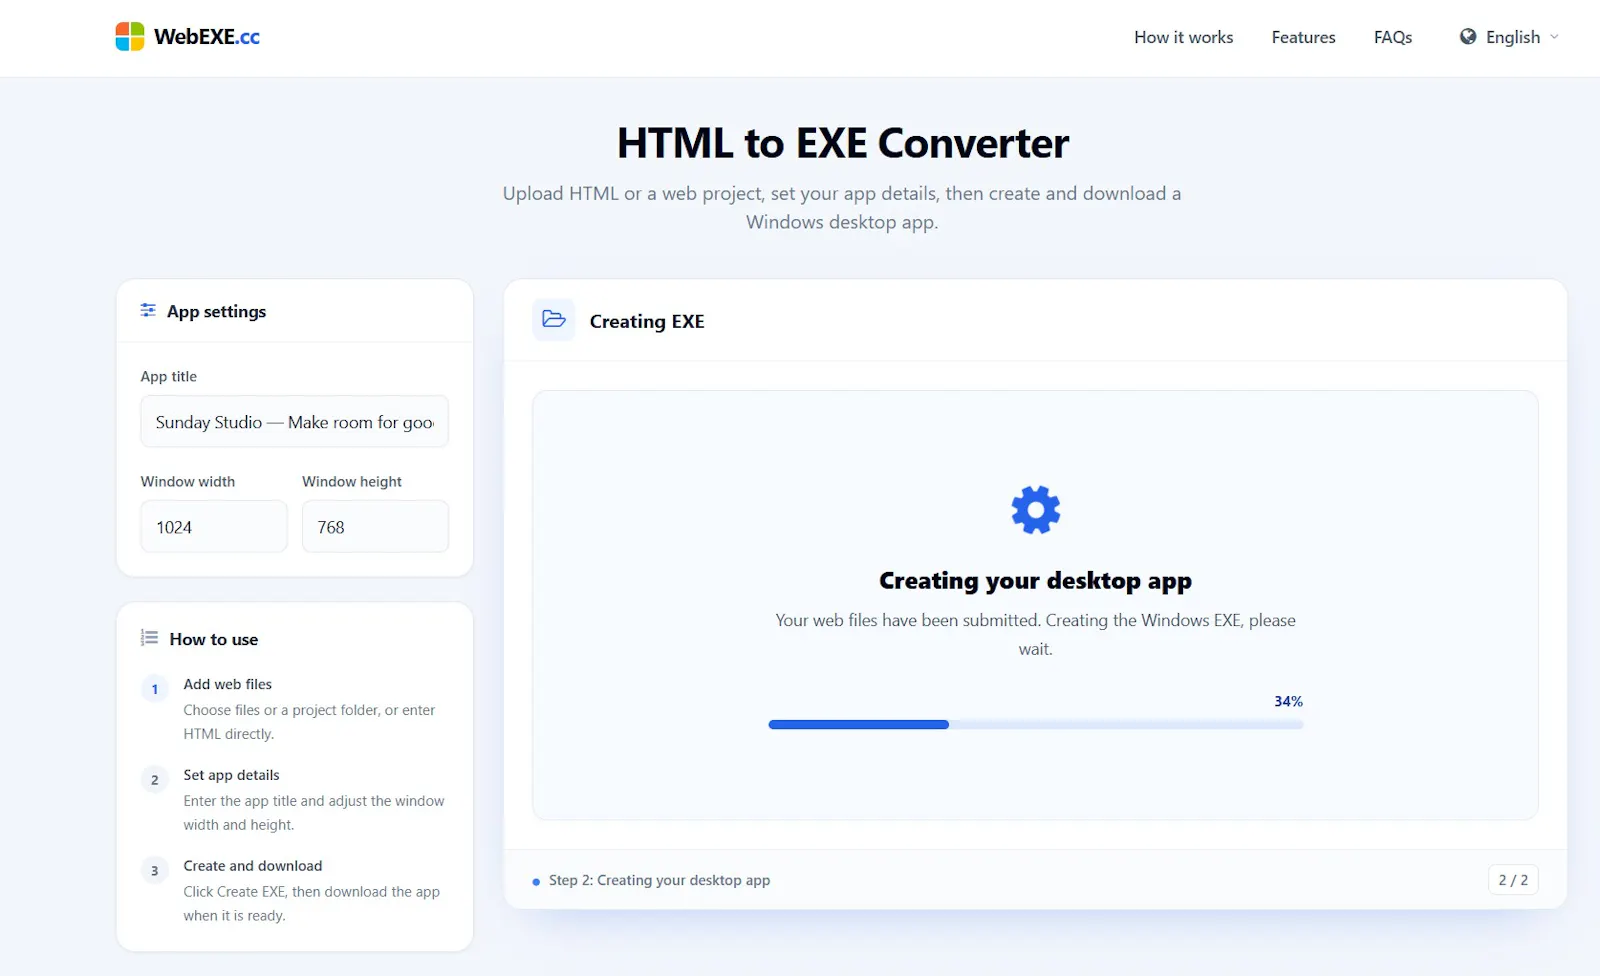Screen dimensions: 1600x976
Task: Click the Add web files step title
Action: pos(228,684)
